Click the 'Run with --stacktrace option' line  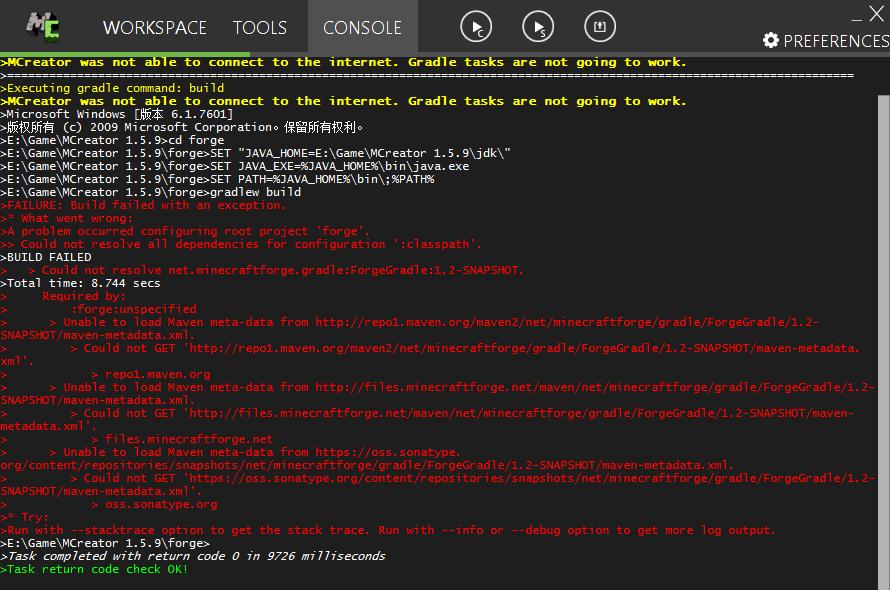(x=388, y=530)
